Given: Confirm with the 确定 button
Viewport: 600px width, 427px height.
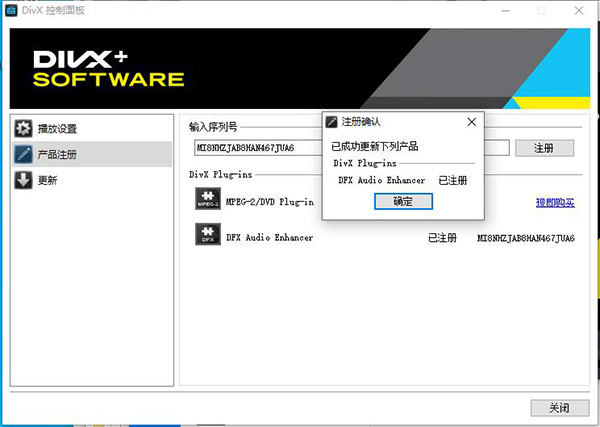Looking at the screenshot, I should click(403, 201).
